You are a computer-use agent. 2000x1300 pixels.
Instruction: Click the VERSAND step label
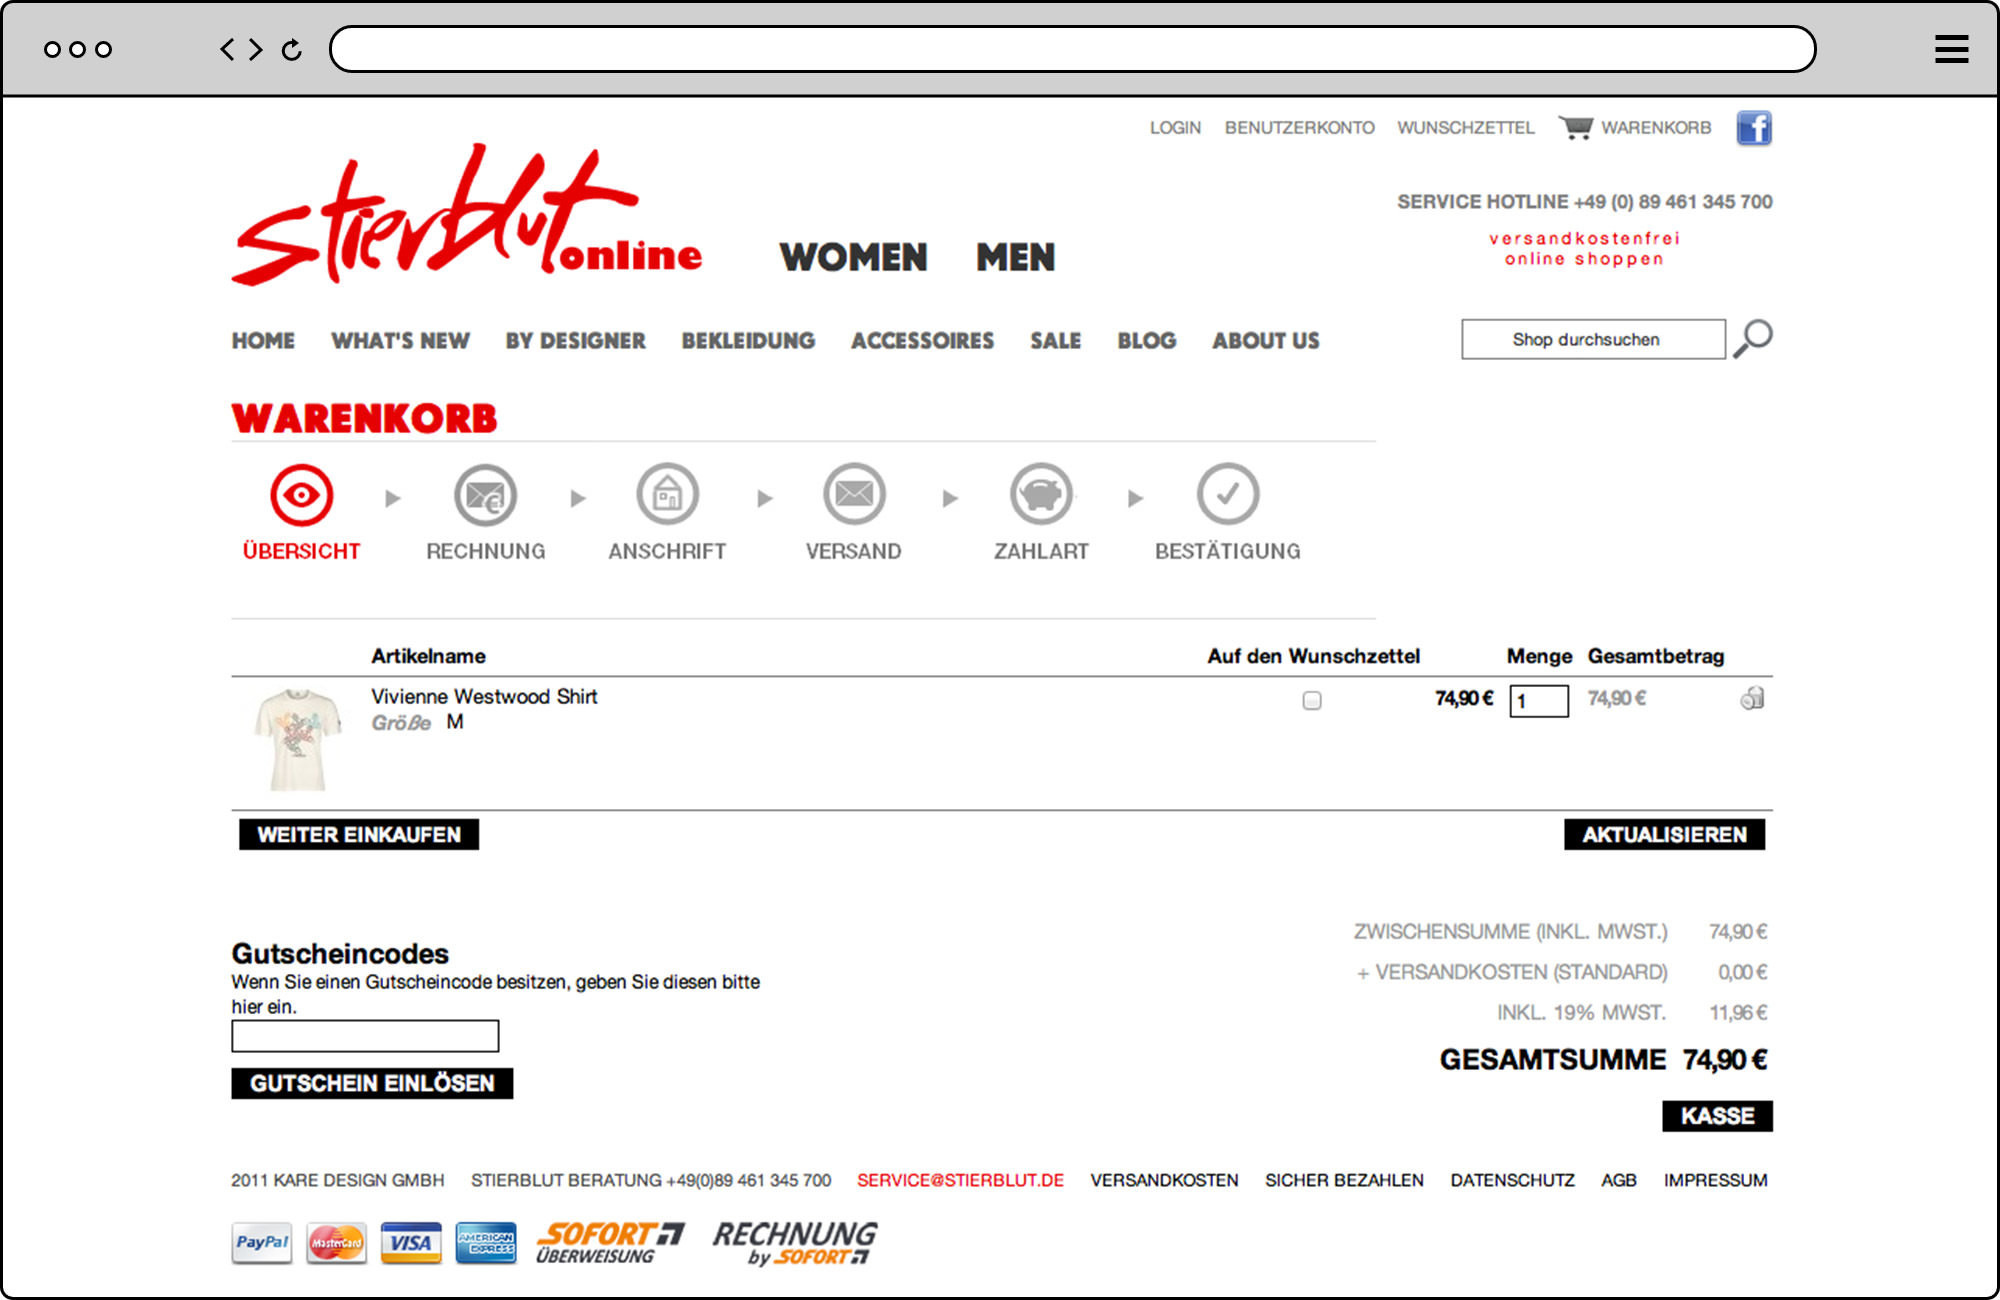coord(854,552)
